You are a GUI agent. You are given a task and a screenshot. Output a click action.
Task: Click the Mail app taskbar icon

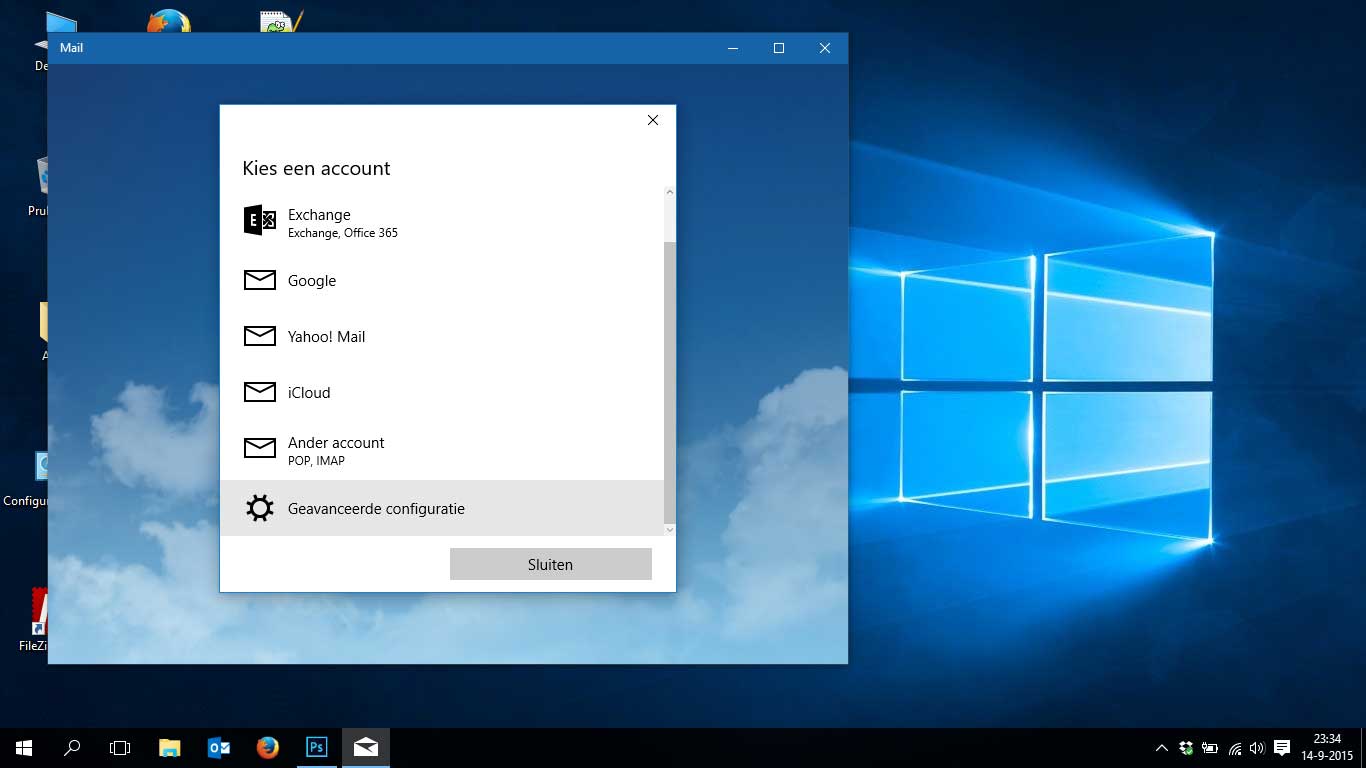click(366, 748)
